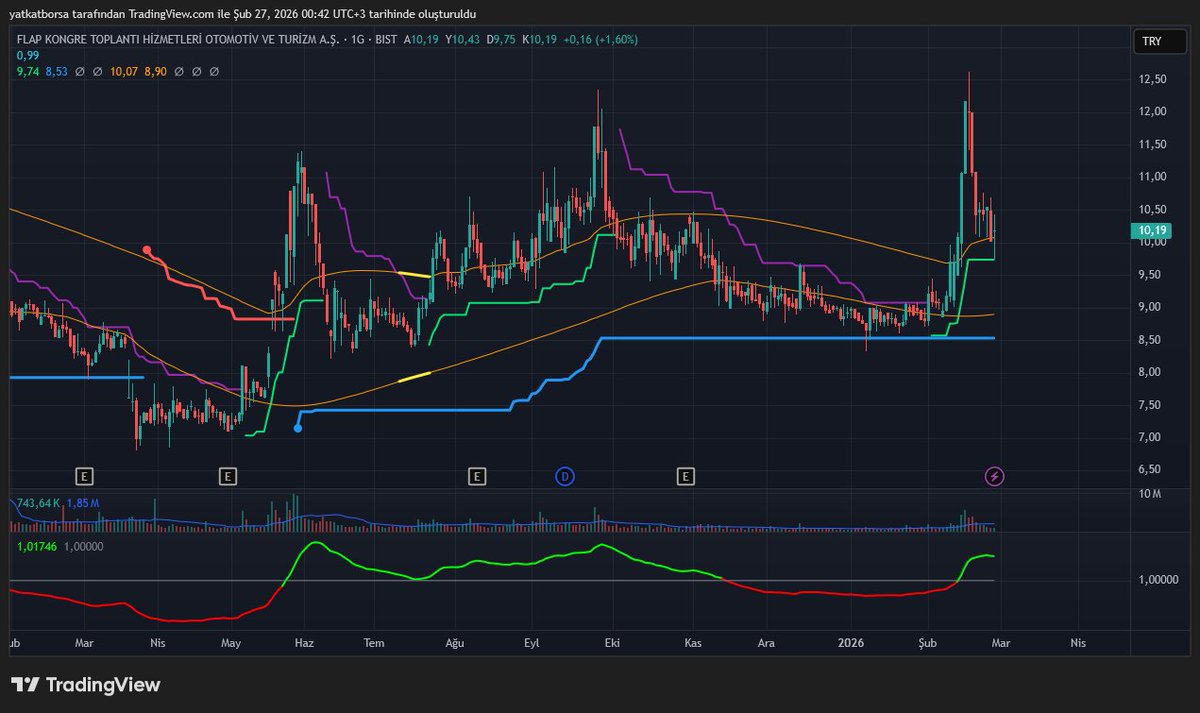Open the E marker between Ağu and Eyl

pos(478,476)
